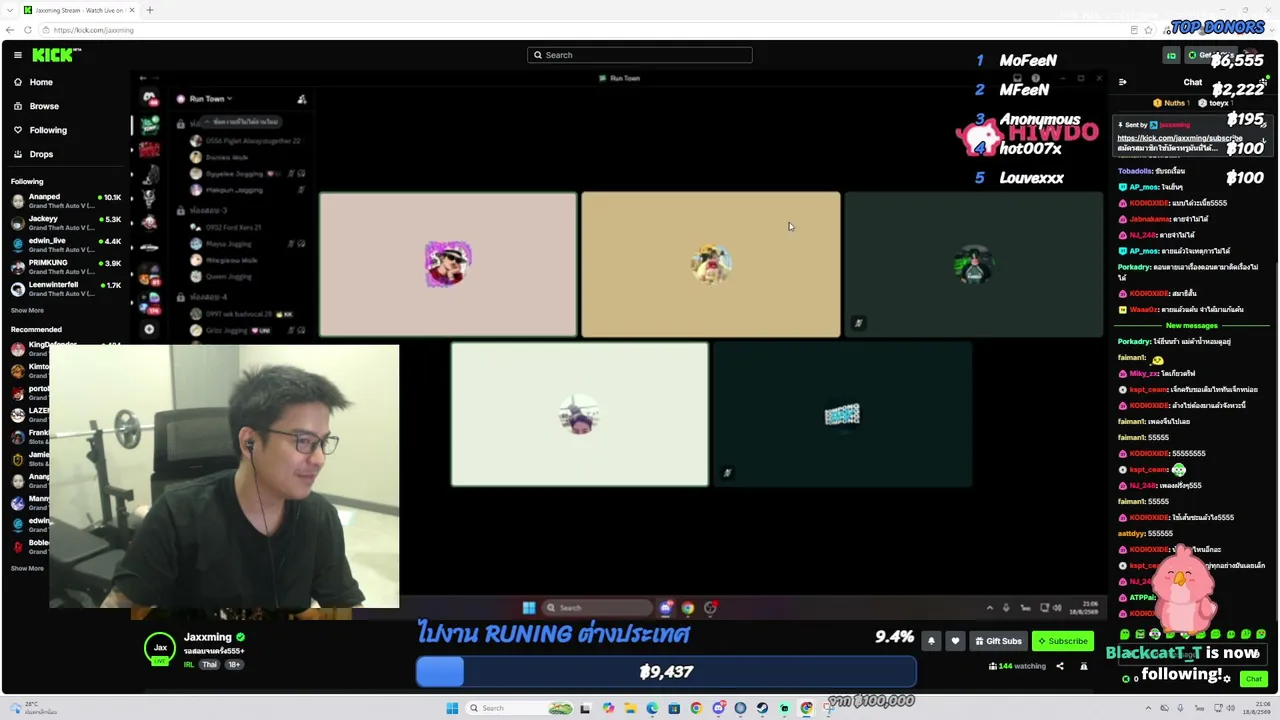Click Discord help icon in title bar
Image resolution: width=1280 pixels, height=720 pixels.
[1036, 78]
